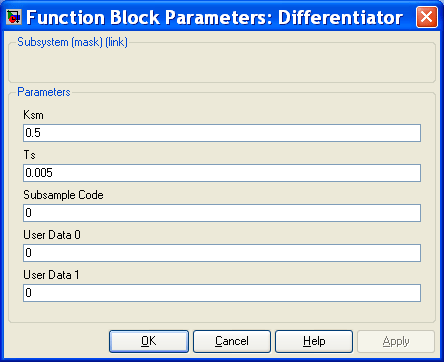Click the Subsample Code label

pyautogui.click(x=63, y=195)
